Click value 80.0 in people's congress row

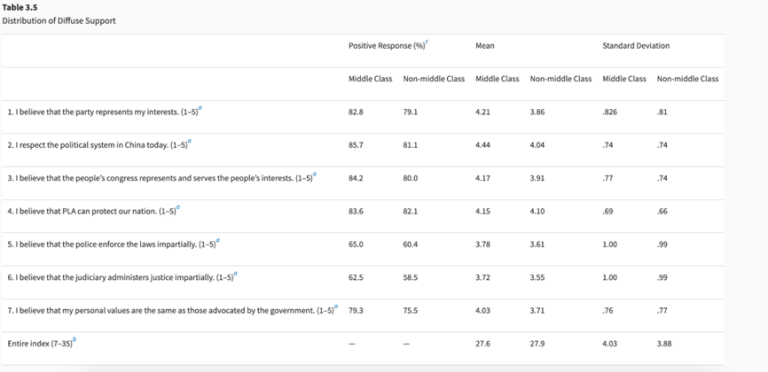(x=410, y=178)
